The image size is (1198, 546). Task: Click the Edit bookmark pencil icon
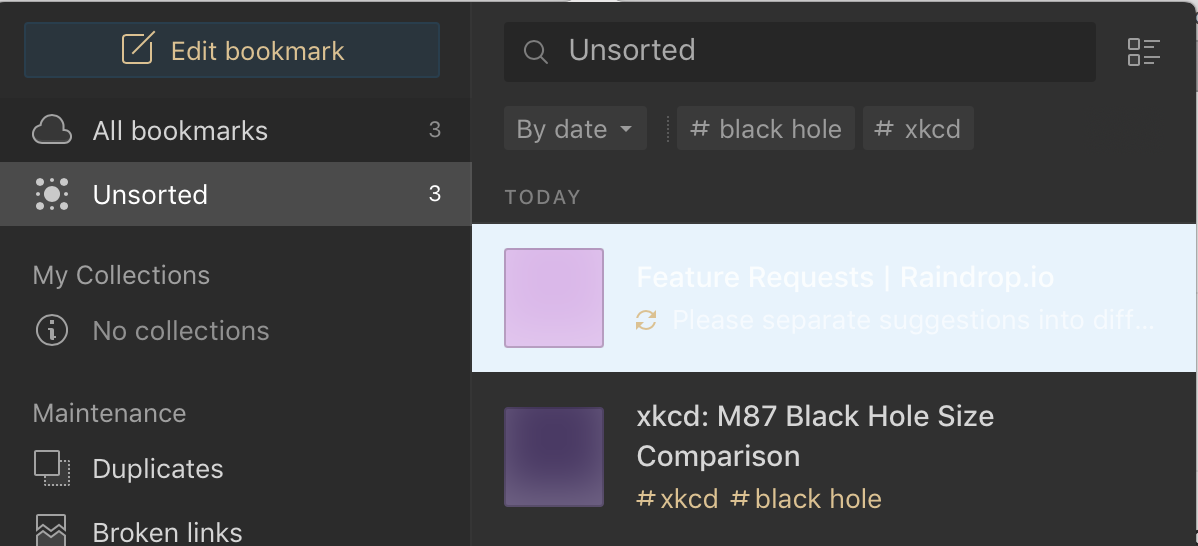pos(138,49)
